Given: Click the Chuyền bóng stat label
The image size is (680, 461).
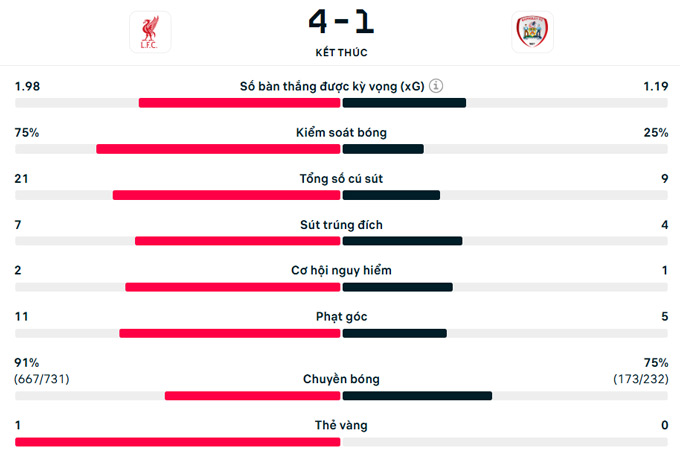Looking at the screenshot, I should [x=340, y=379].
